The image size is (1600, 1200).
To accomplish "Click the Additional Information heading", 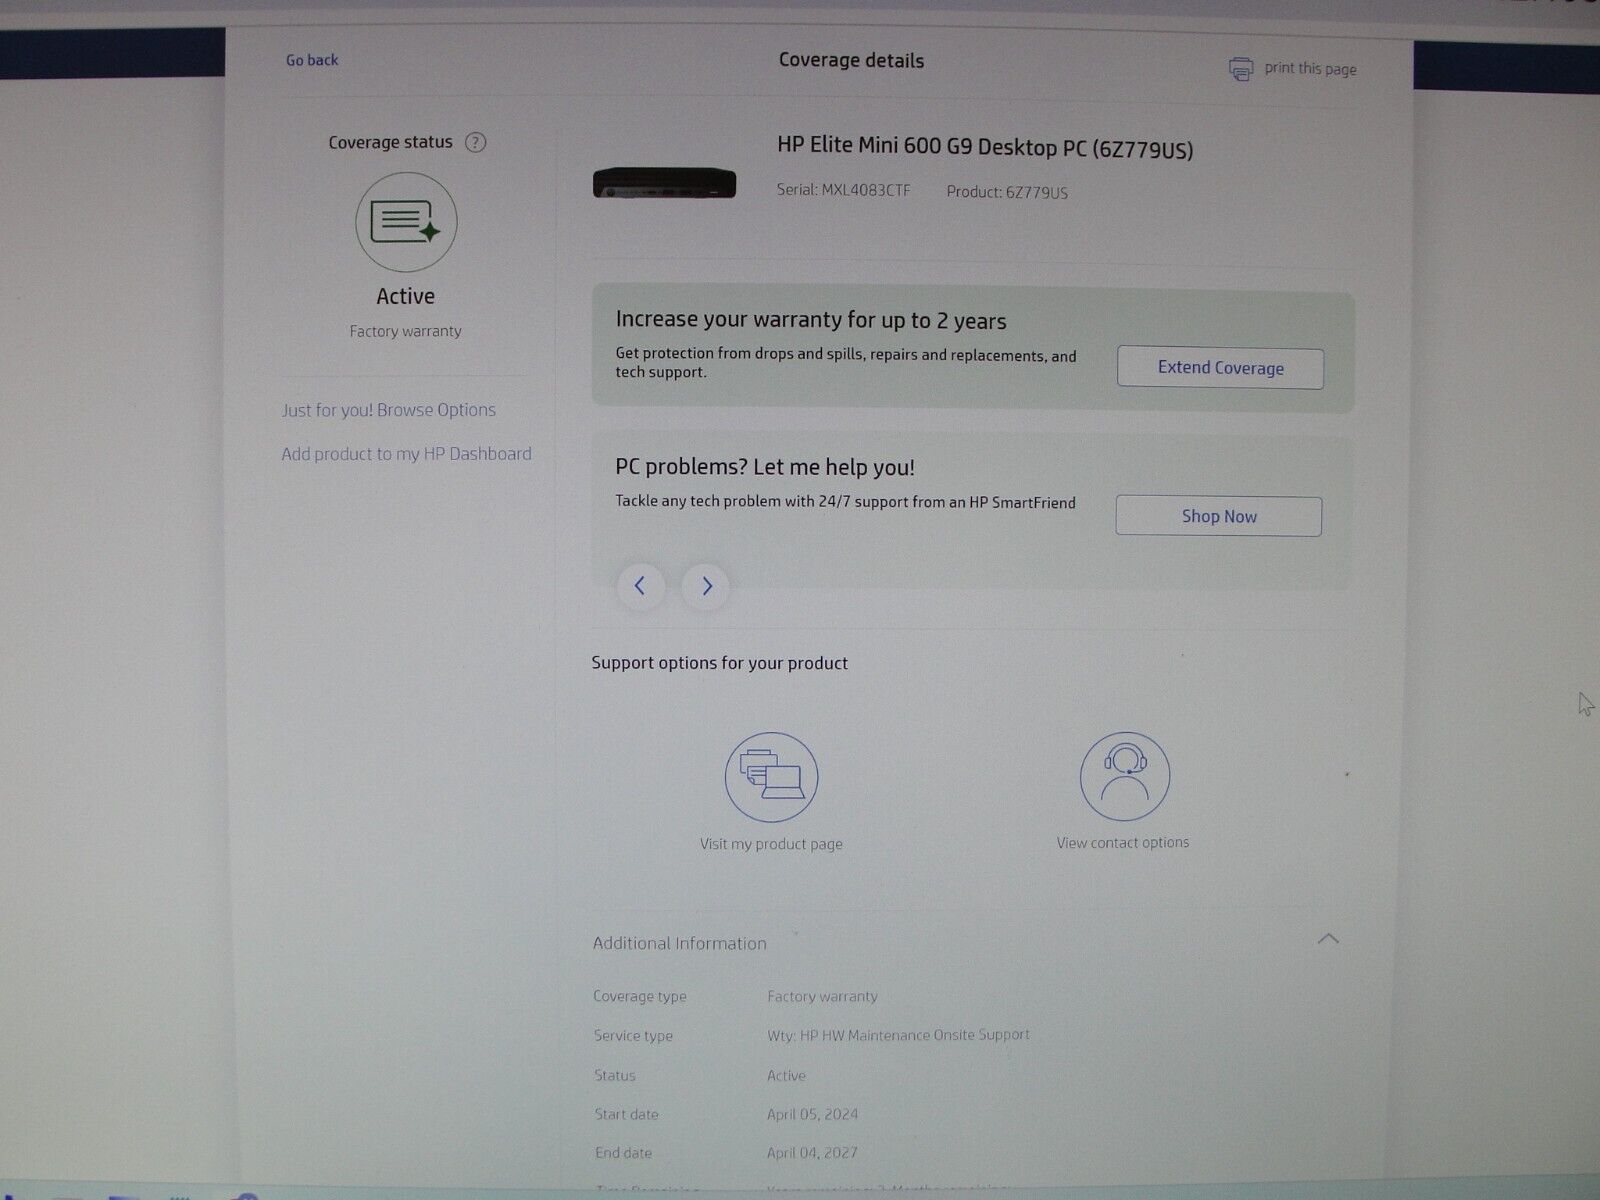I will point(680,943).
